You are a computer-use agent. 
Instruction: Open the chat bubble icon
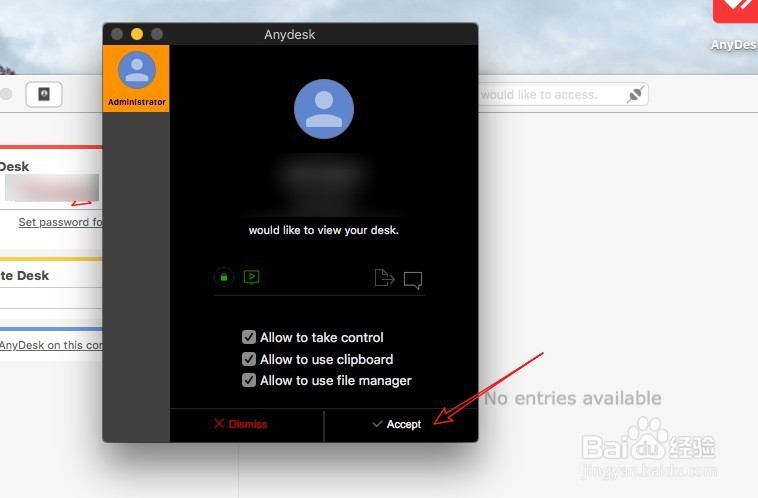(x=413, y=280)
